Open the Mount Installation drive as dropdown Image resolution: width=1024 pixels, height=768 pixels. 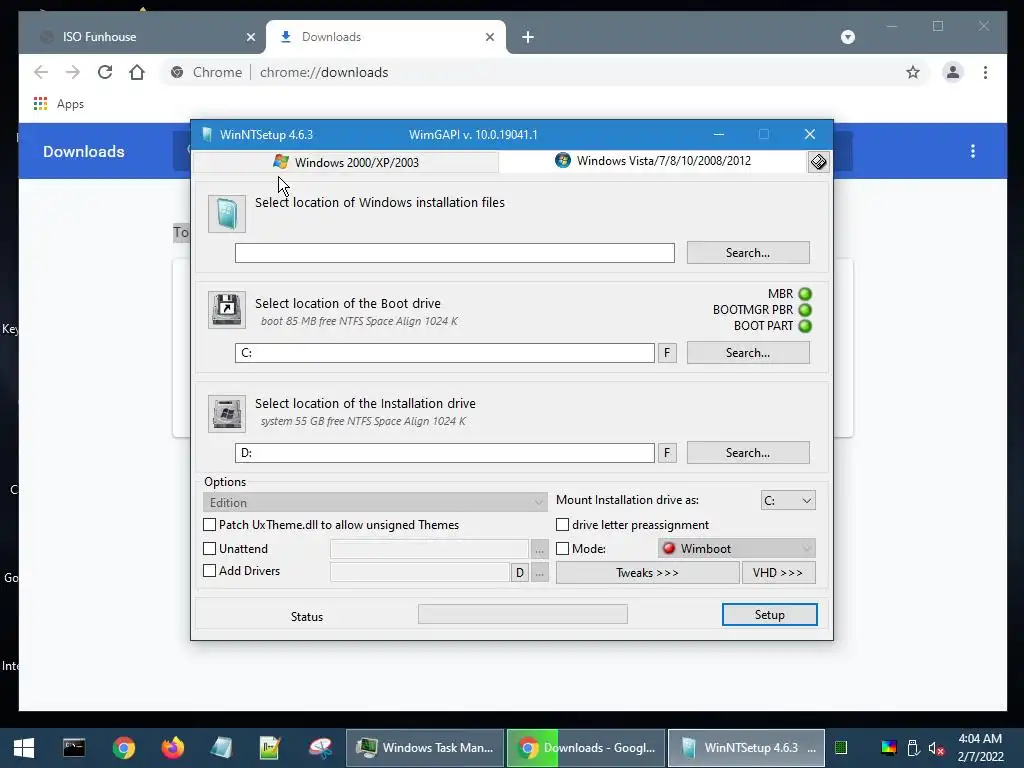point(788,501)
